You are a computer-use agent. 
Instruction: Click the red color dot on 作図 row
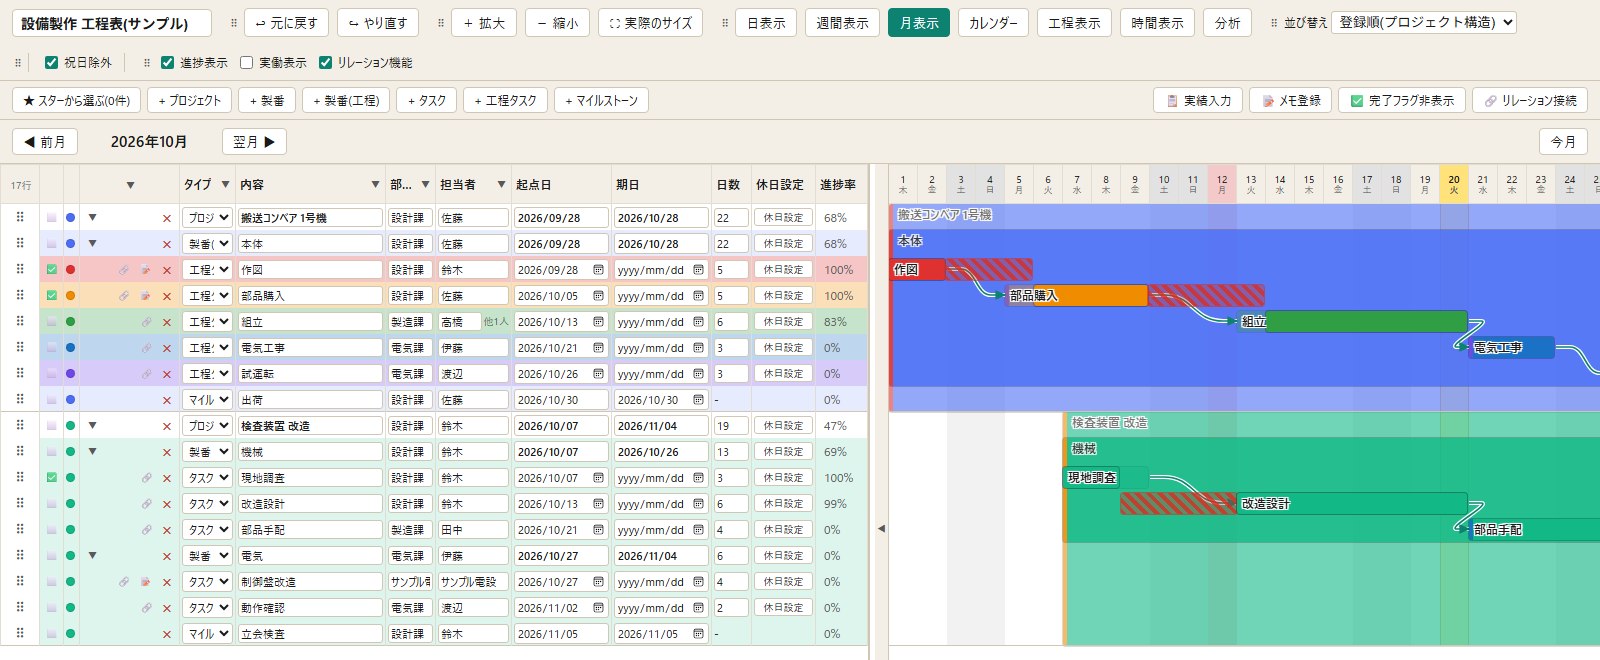pyautogui.click(x=70, y=270)
